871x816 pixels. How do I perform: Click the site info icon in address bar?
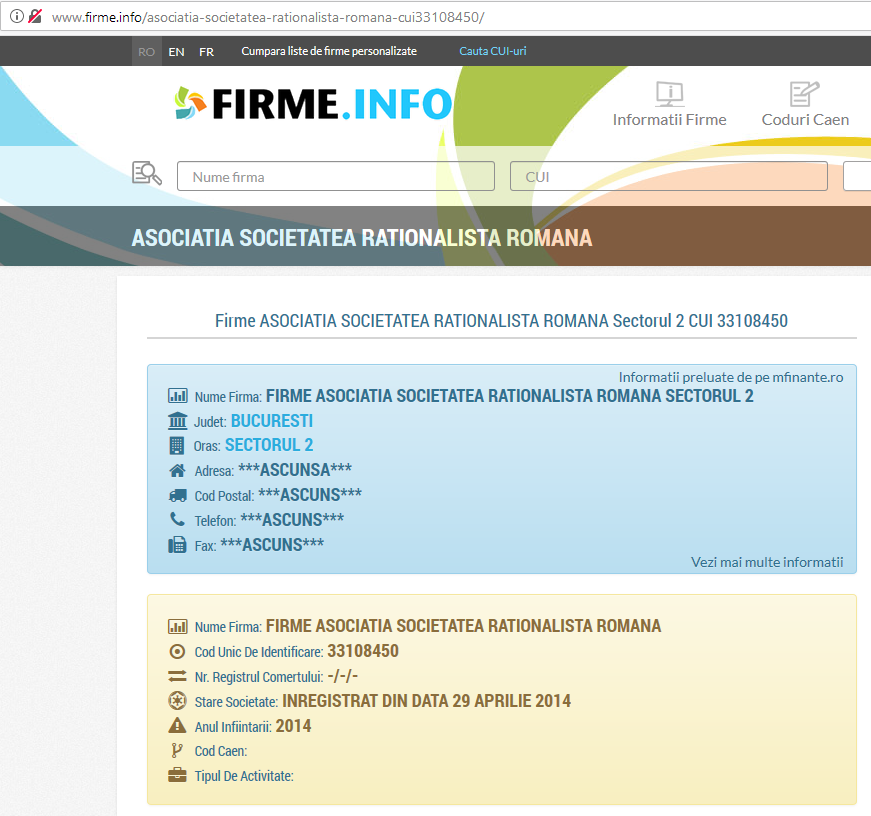pos(17,16)
